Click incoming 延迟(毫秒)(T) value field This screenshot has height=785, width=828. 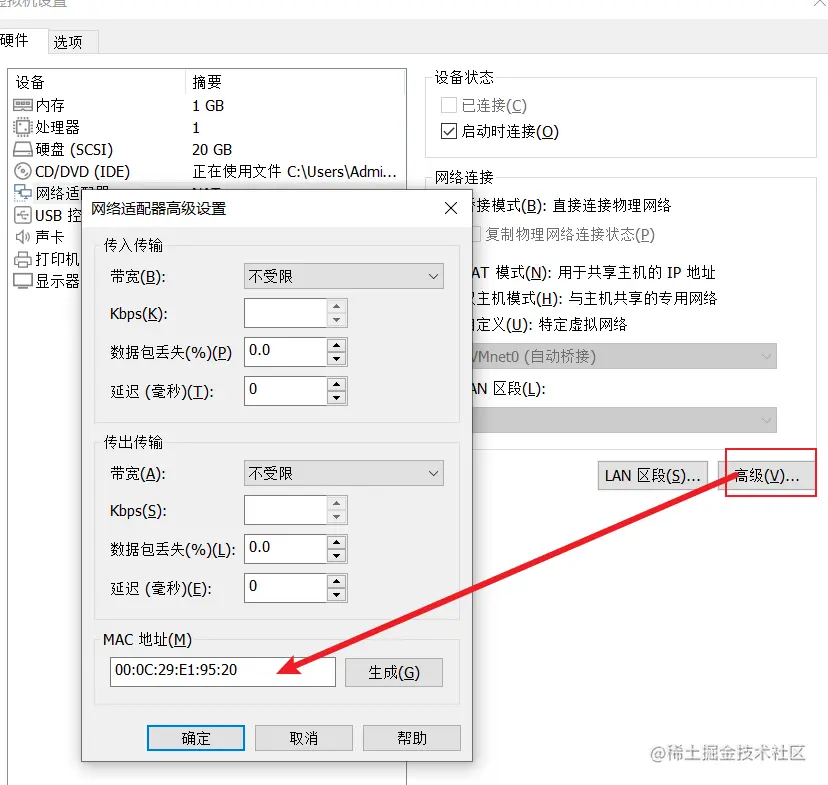click(x=285, y=391)
